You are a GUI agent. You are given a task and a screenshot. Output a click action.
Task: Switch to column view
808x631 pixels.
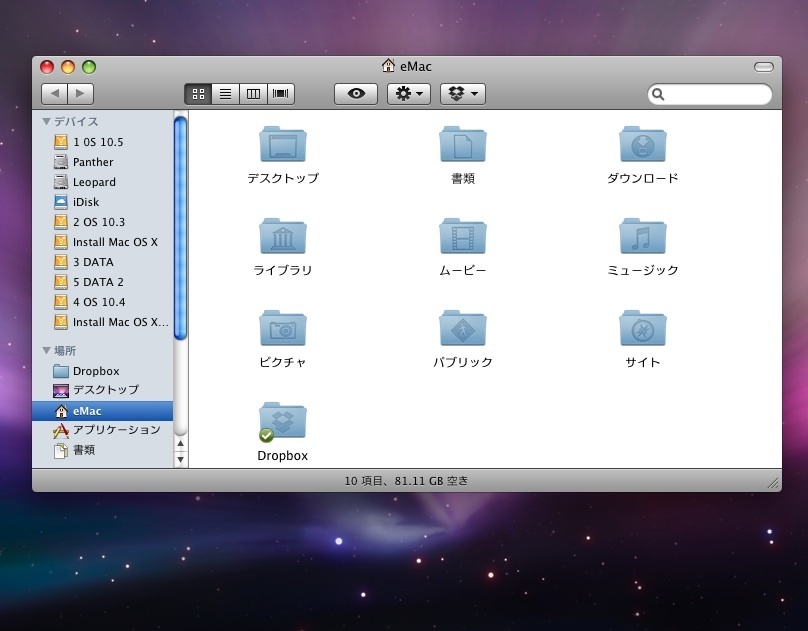pos(254,94)
